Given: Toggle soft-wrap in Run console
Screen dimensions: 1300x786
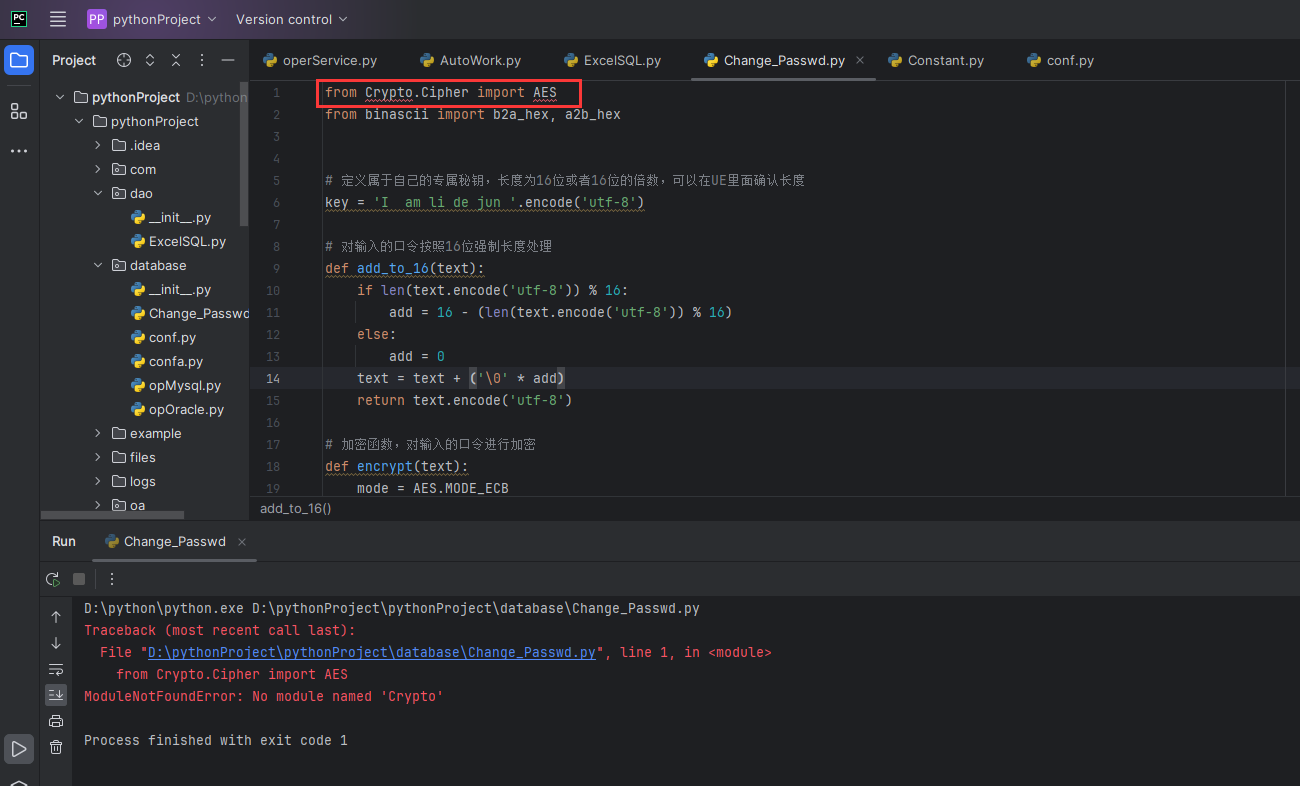Looking at the screenshot, I should point(56,669).
